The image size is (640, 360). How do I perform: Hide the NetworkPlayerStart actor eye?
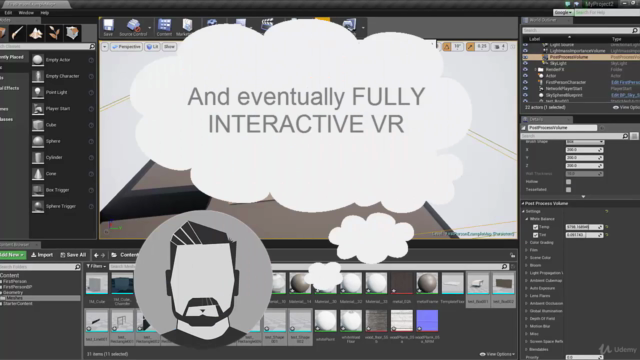tap(525, 89)
